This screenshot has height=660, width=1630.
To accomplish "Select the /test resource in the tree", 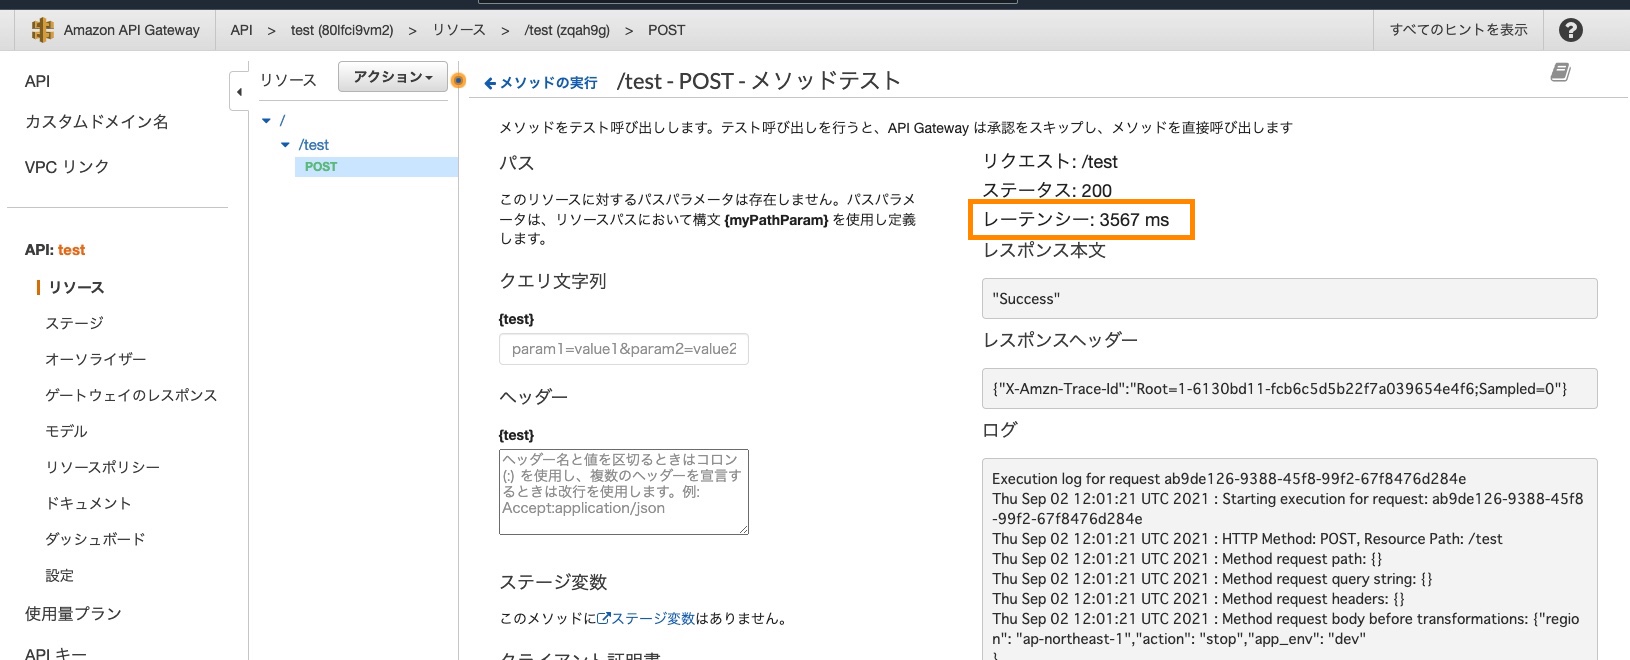I will point(314,145).
